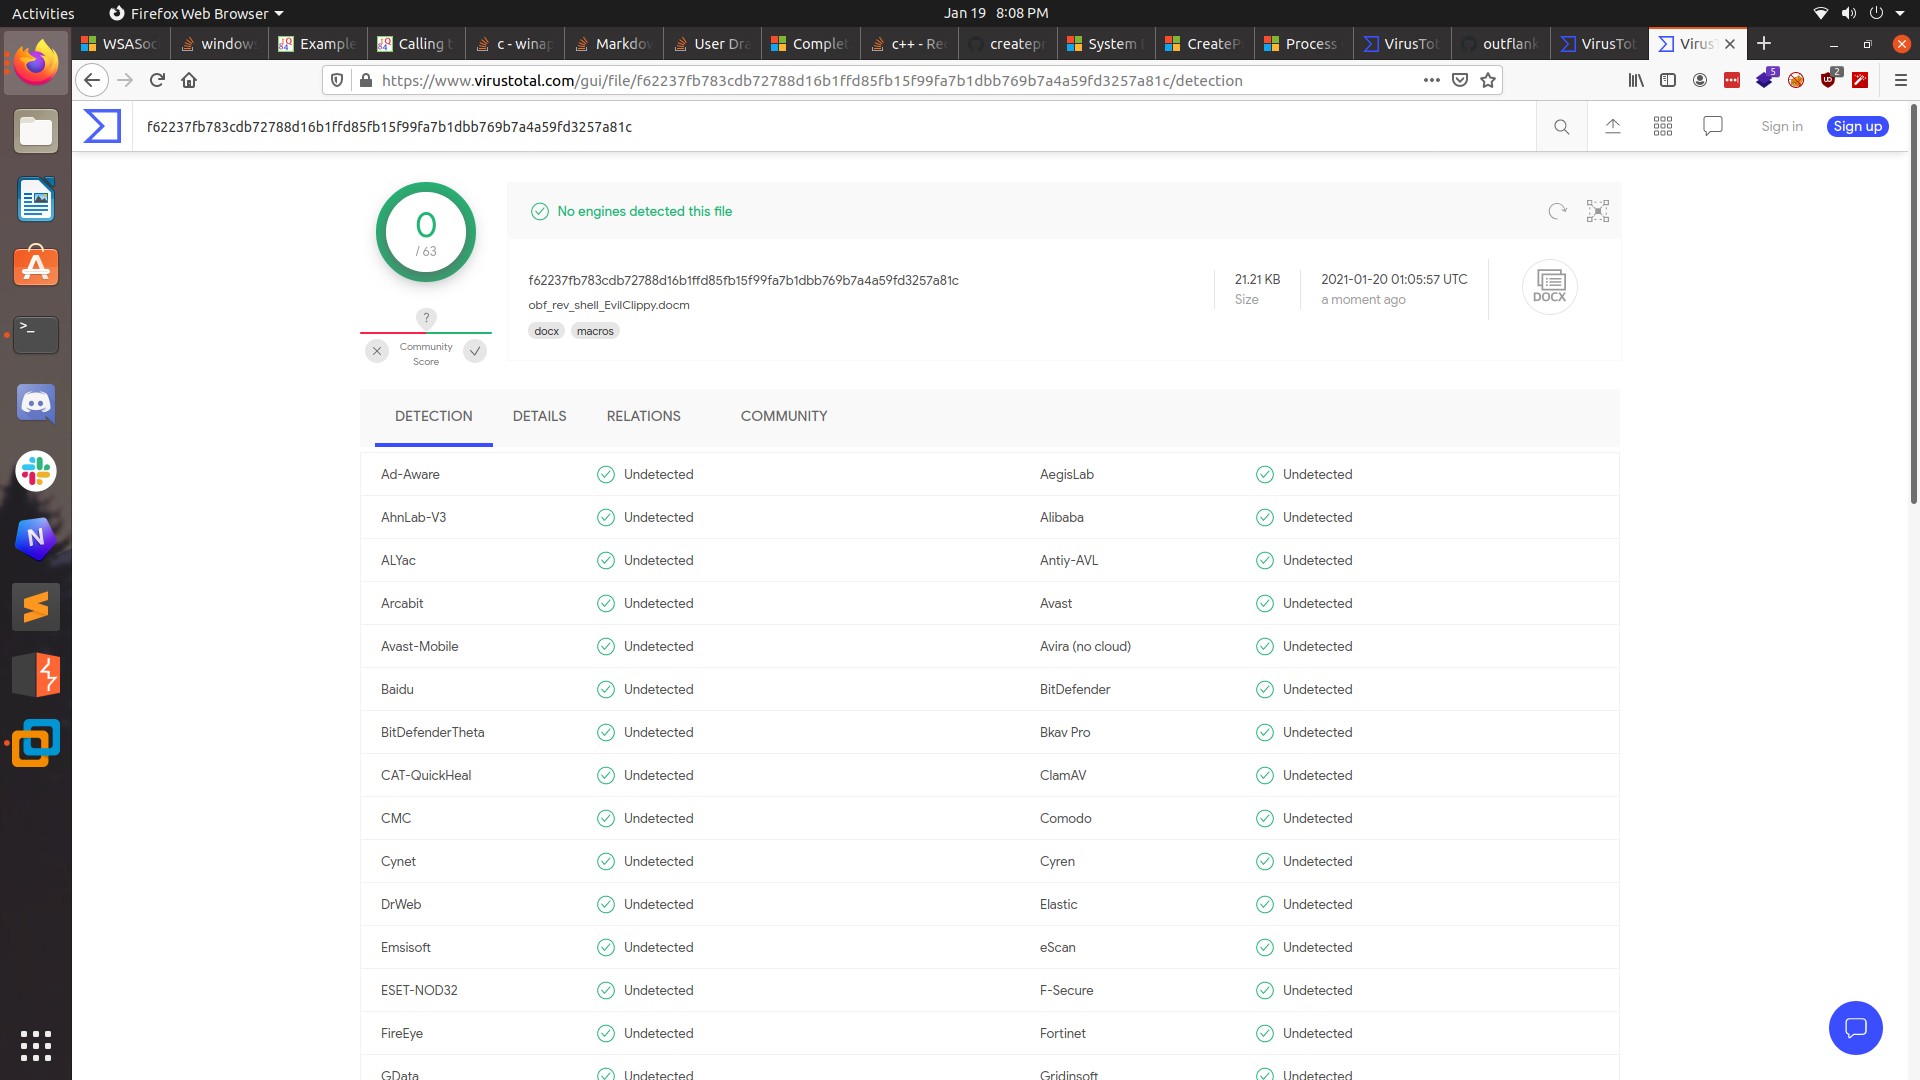Screen dimensions: 1920x1080
Task: Click the VirusTotal logo icon
Action: [102, 126]
